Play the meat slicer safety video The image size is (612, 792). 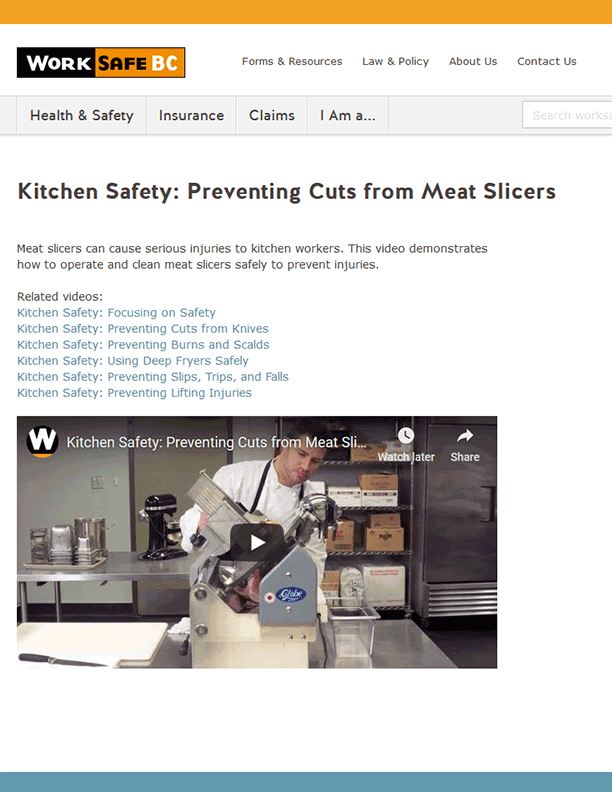(x=257, y=542)
